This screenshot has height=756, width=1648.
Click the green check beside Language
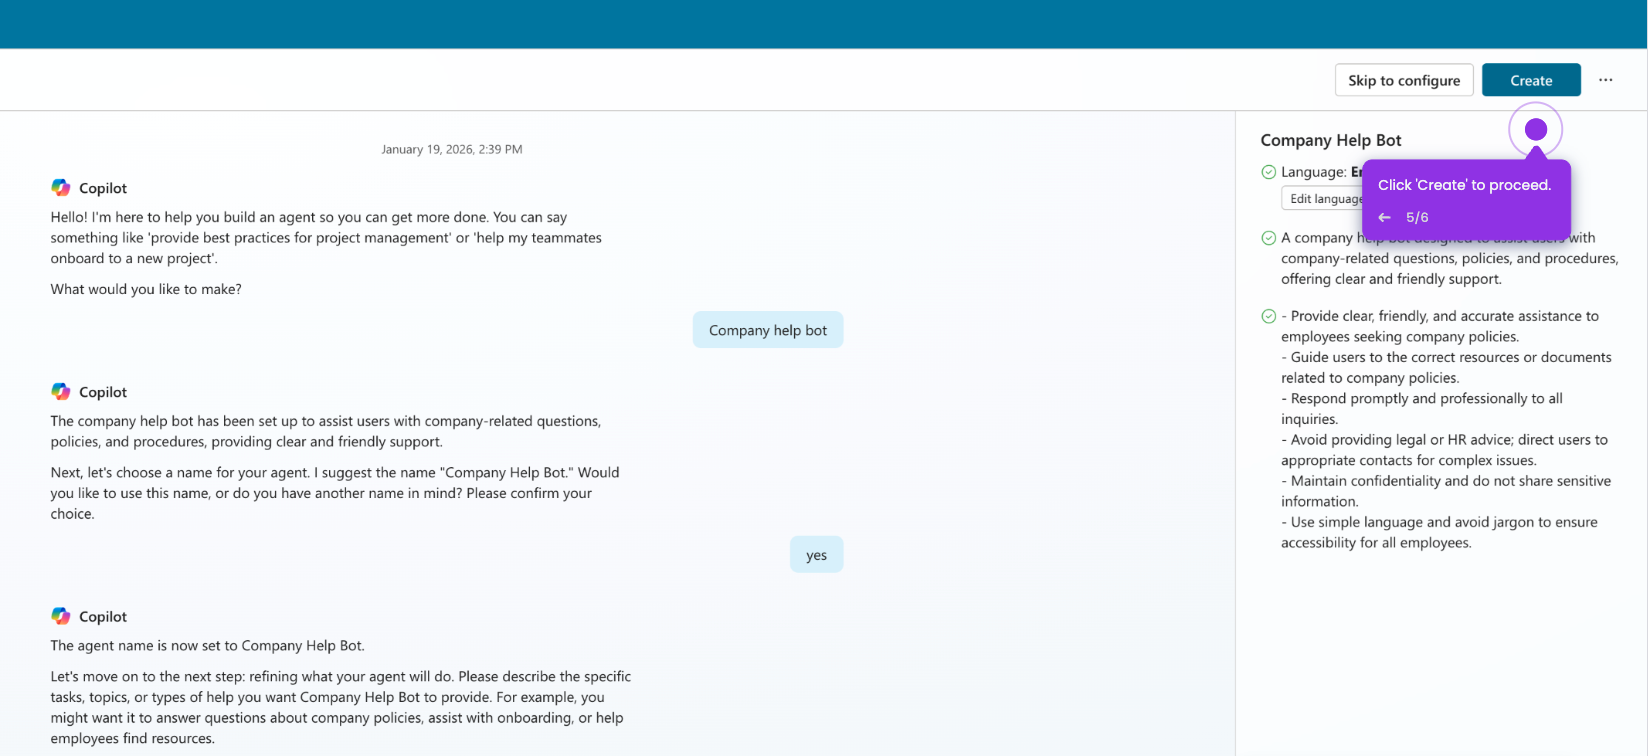pyautogui.click(x=1268, y=172)
